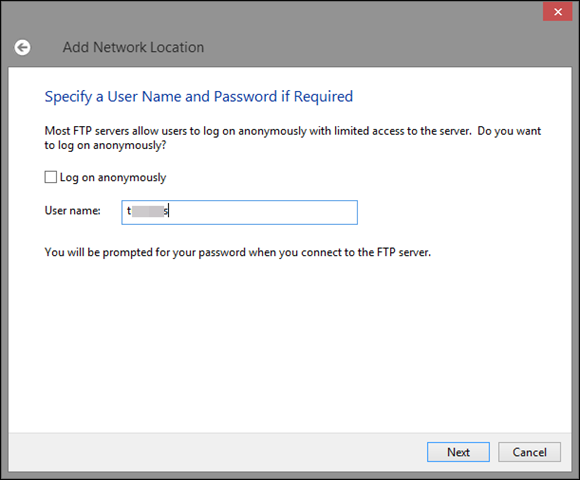Click the password prompt note text
Image resolution: width=580 pixels, height=480 pixels.
237,253
